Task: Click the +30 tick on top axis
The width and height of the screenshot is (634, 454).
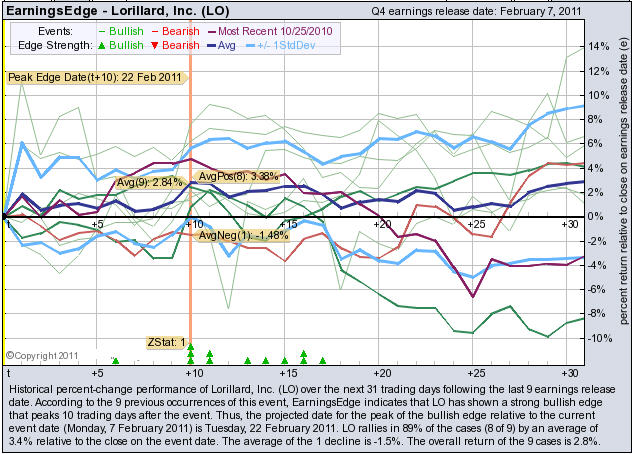Action: tap(568, 226)
